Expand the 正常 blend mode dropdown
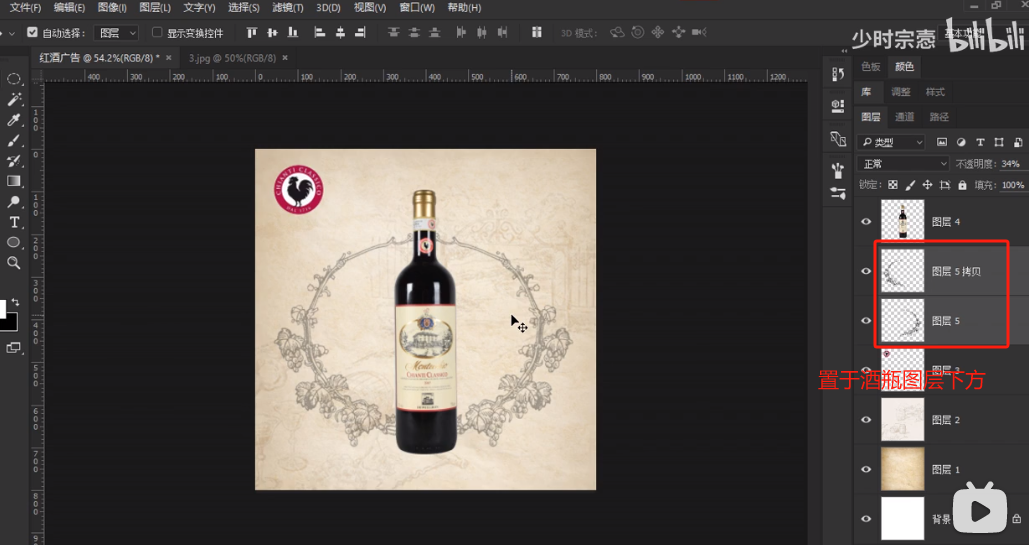This screenshot has width=1029, height=545. [x=903, y=164]
